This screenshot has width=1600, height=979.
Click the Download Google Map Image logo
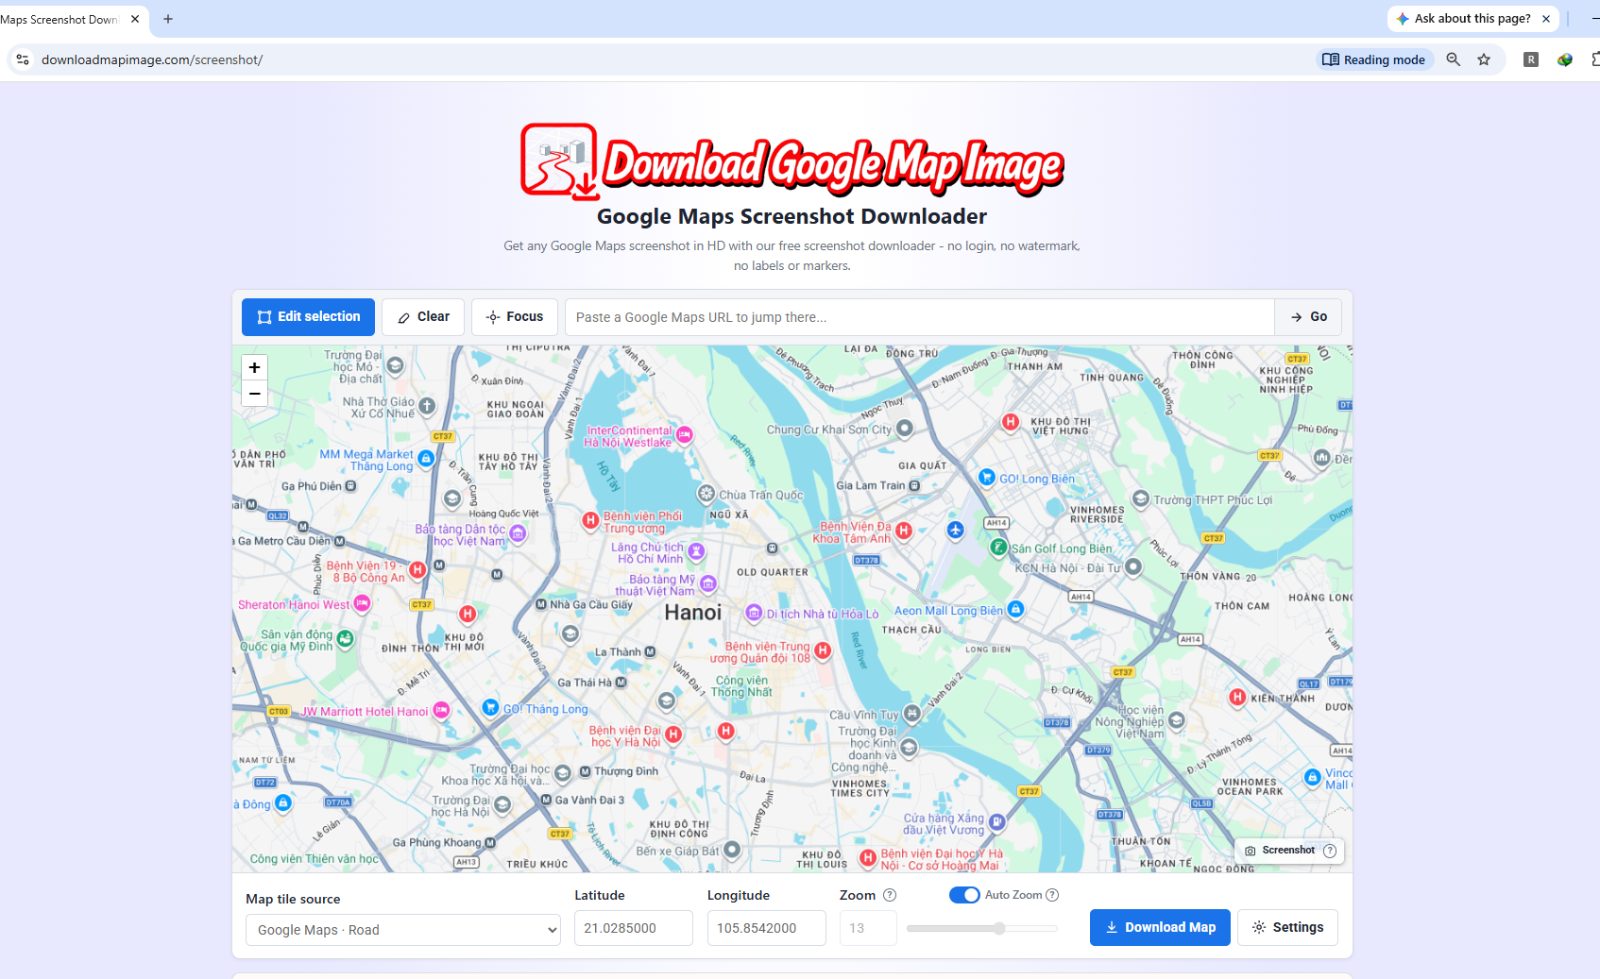(792, 162)
